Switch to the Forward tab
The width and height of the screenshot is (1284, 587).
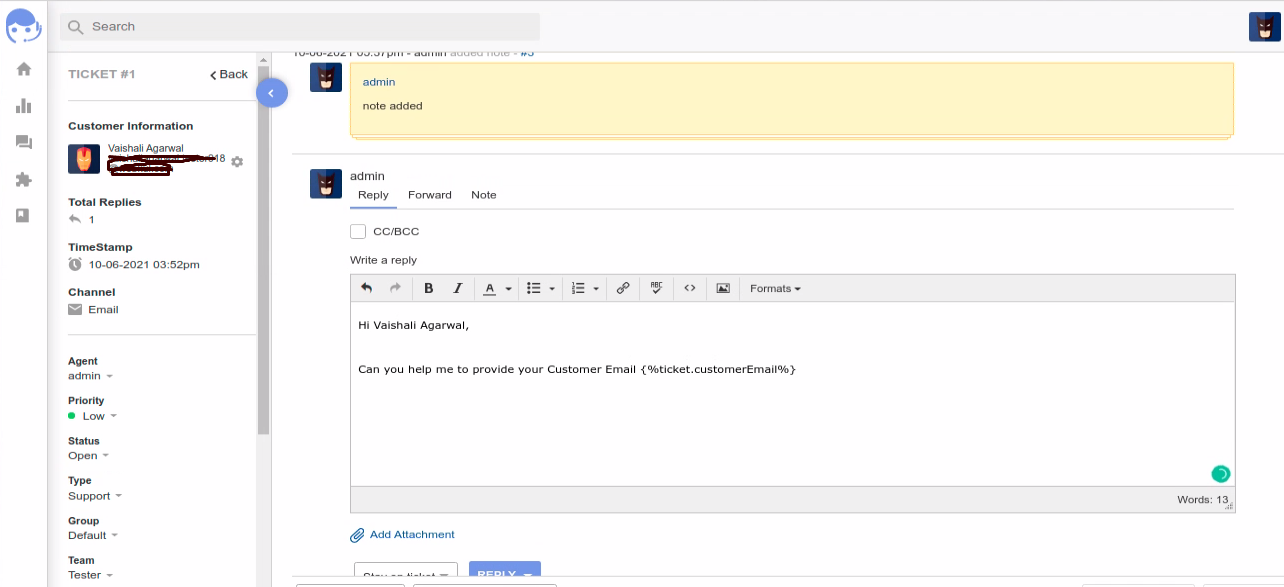[430, 195]
